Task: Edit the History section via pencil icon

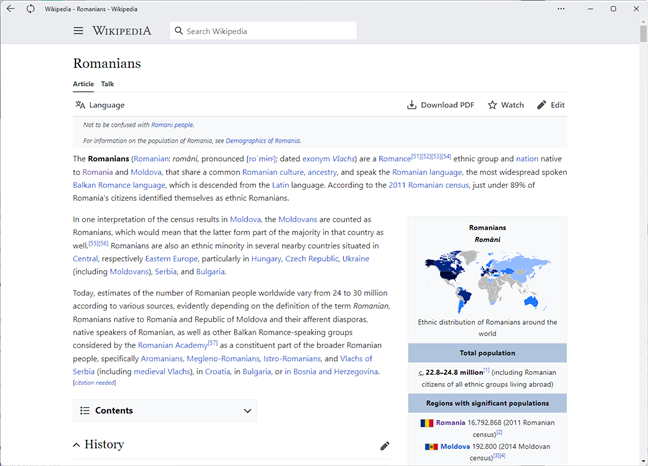Action: click(x=385, y=445)
